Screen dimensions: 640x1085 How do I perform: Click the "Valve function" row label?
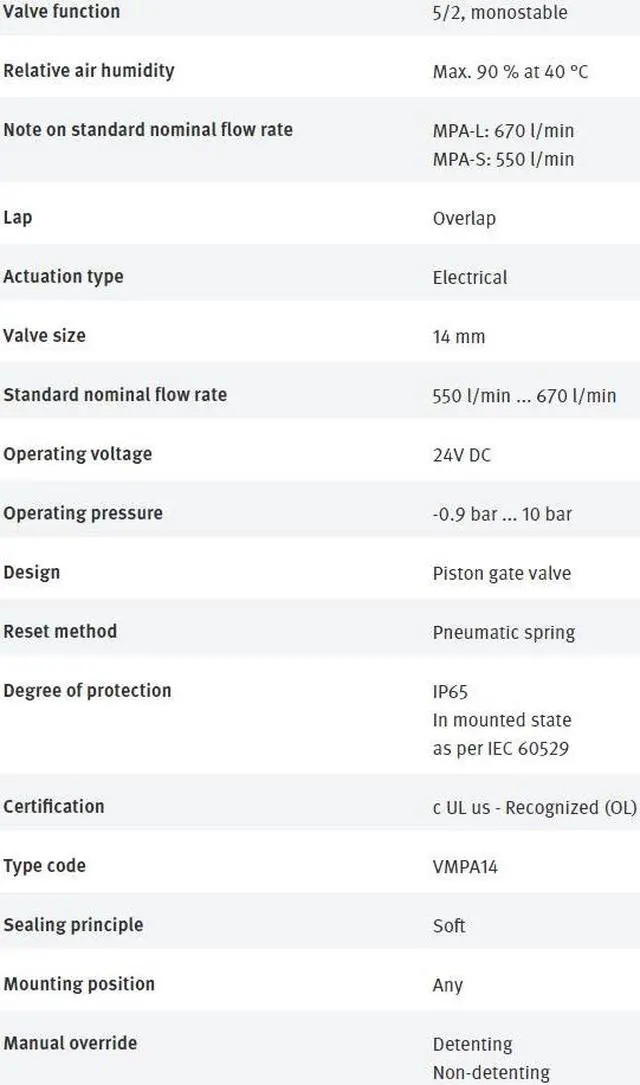point(61,12)
